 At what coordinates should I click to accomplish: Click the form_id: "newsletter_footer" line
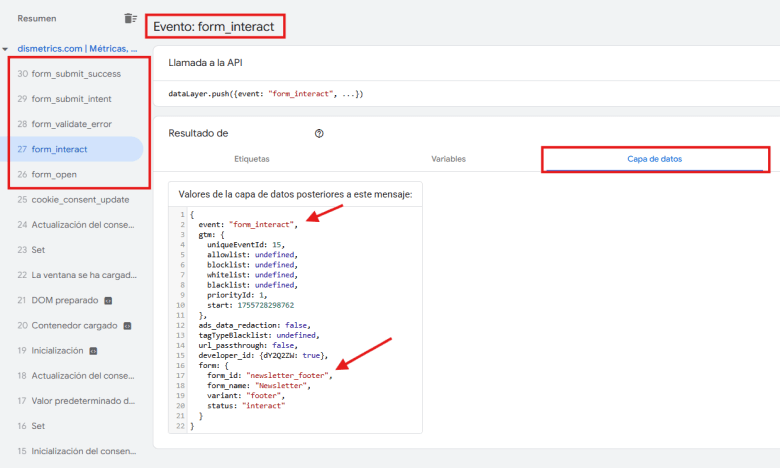pos(270,375)
